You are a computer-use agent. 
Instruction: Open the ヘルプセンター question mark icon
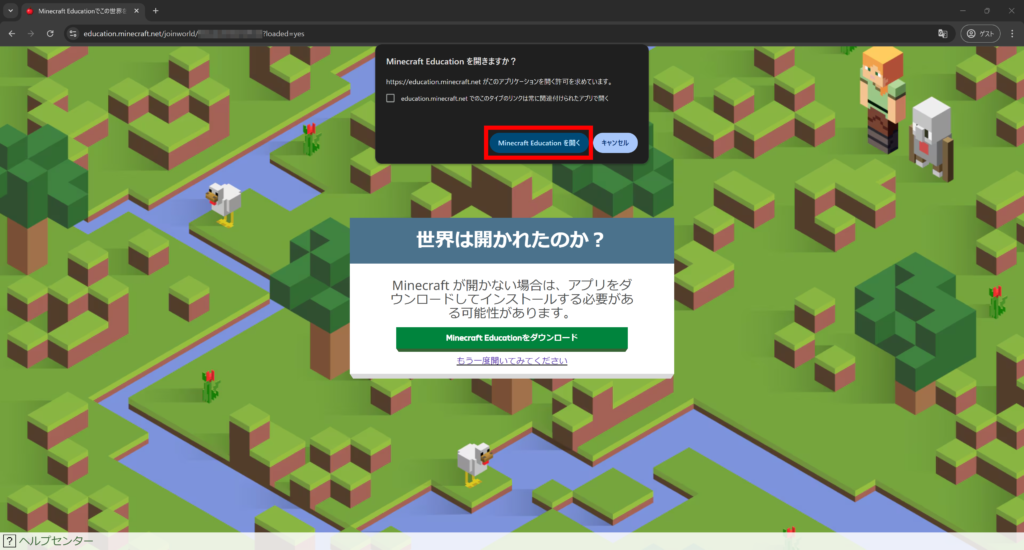pos(9,541)
